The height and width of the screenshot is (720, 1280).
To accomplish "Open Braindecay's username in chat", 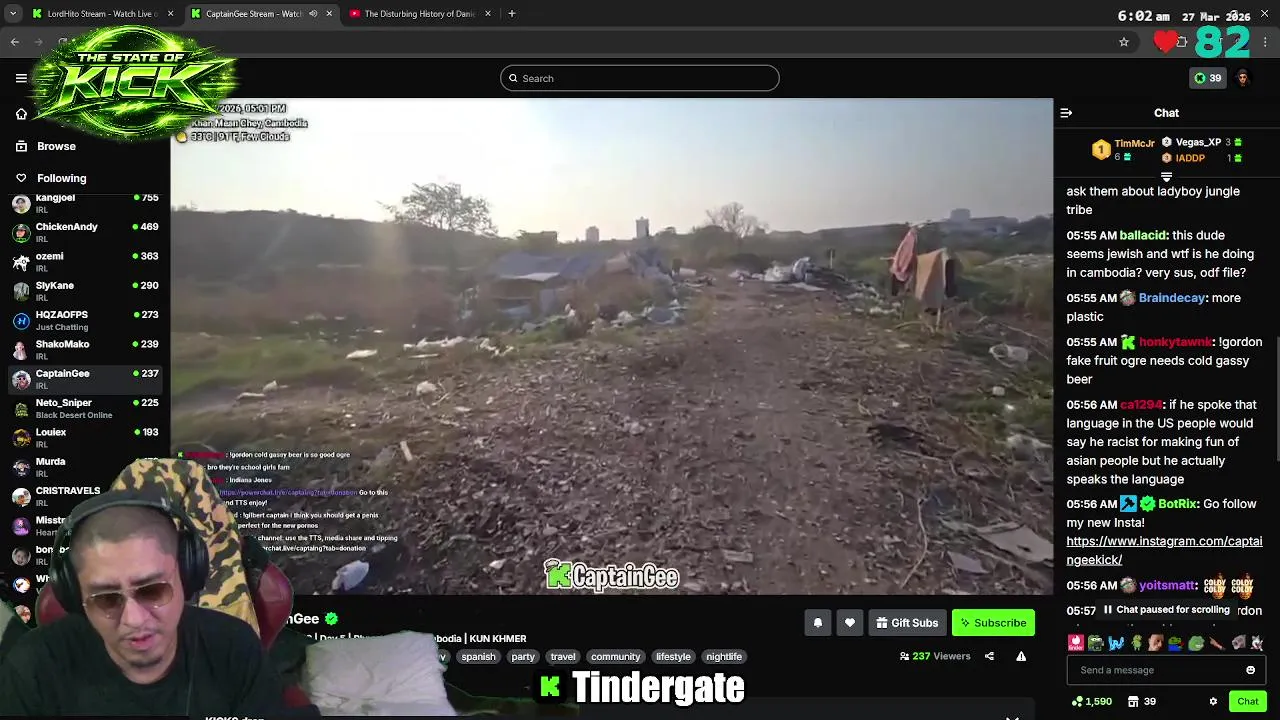I will (1172, 298).
